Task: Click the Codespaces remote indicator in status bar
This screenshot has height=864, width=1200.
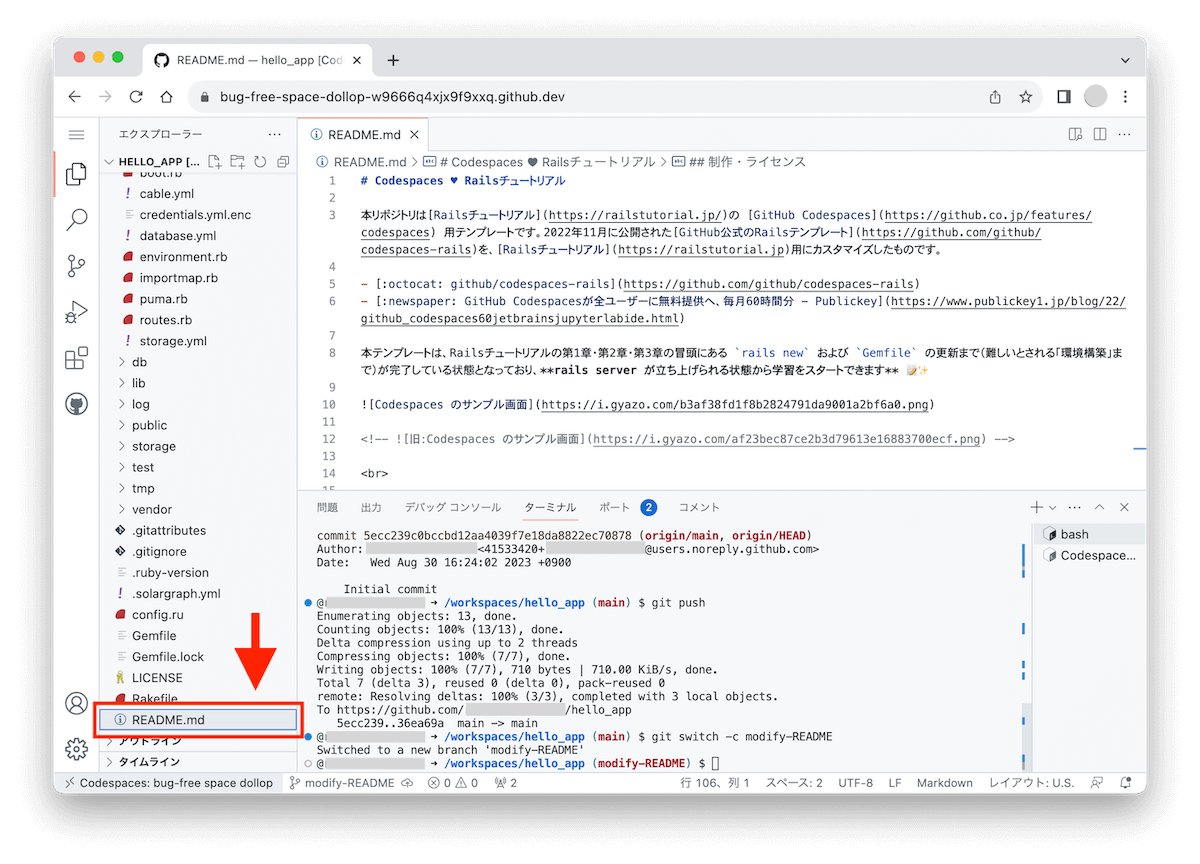Action: pos(169,783)
